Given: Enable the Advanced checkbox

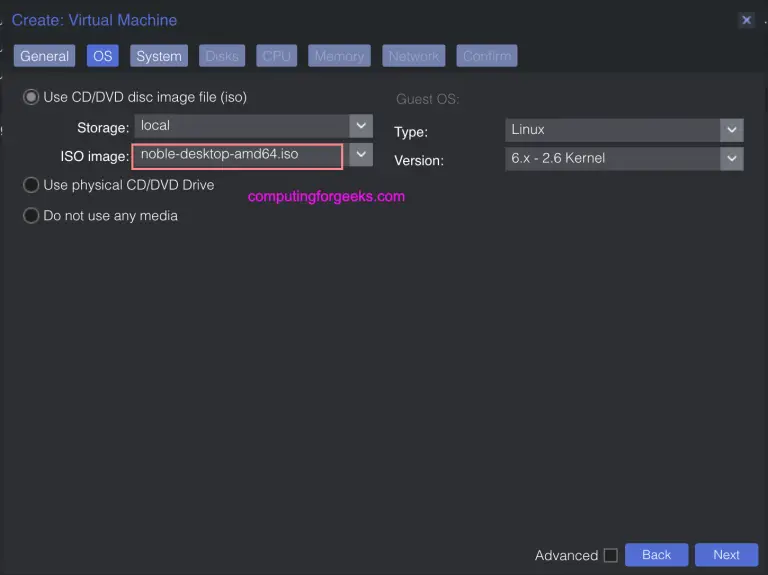Looking at the screenshot, I should pos(610,555).
